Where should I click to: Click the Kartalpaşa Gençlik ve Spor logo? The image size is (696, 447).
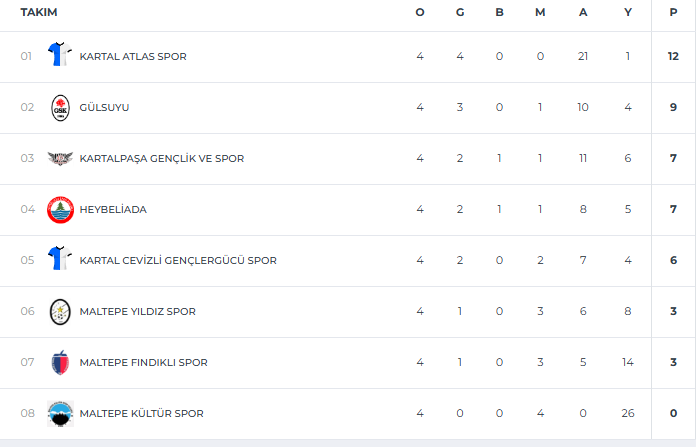click(x=60, y=158)
